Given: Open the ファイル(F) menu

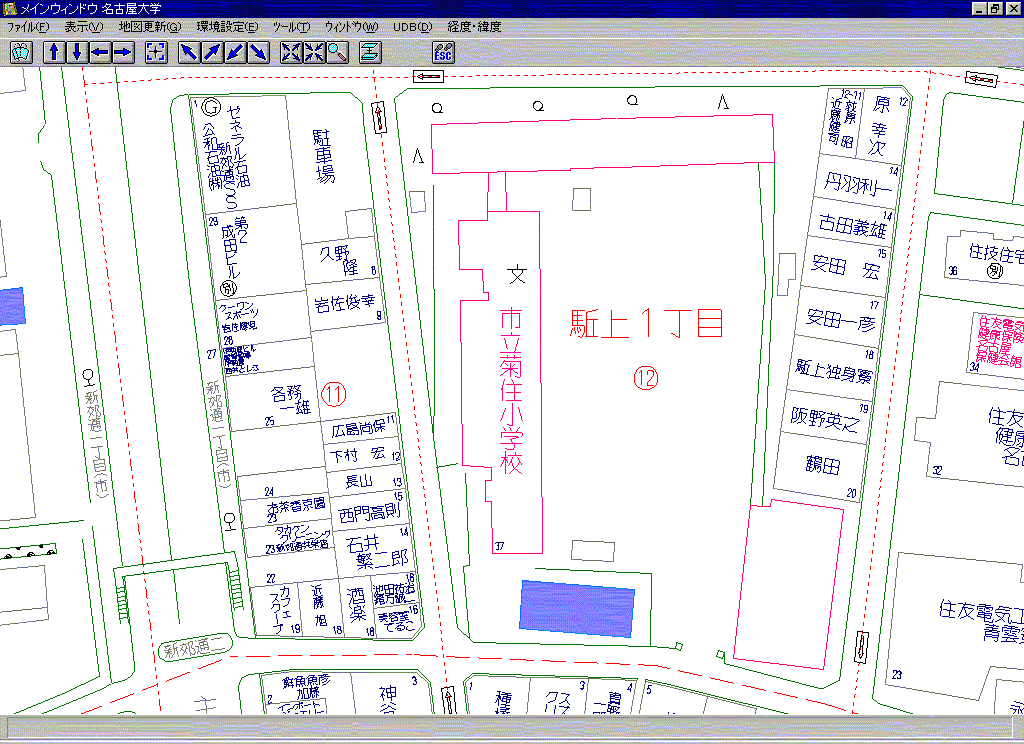Looking at the screenshot, I should (x=28, y=27).
